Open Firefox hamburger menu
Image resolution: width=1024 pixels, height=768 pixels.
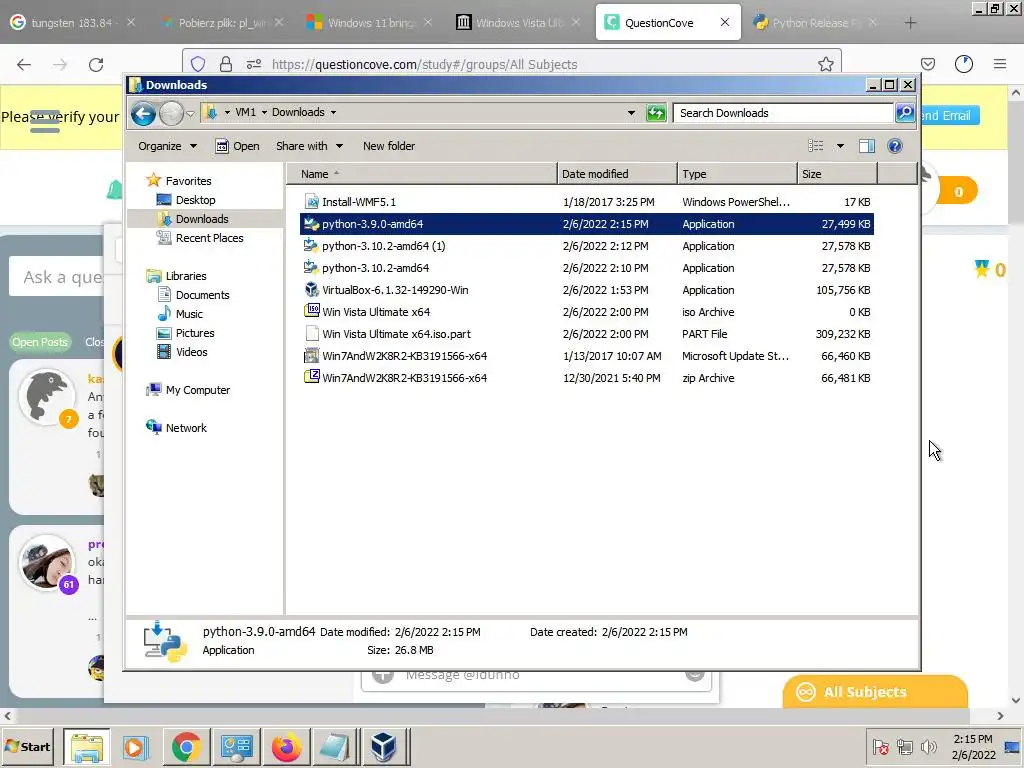pos(1000,64)
